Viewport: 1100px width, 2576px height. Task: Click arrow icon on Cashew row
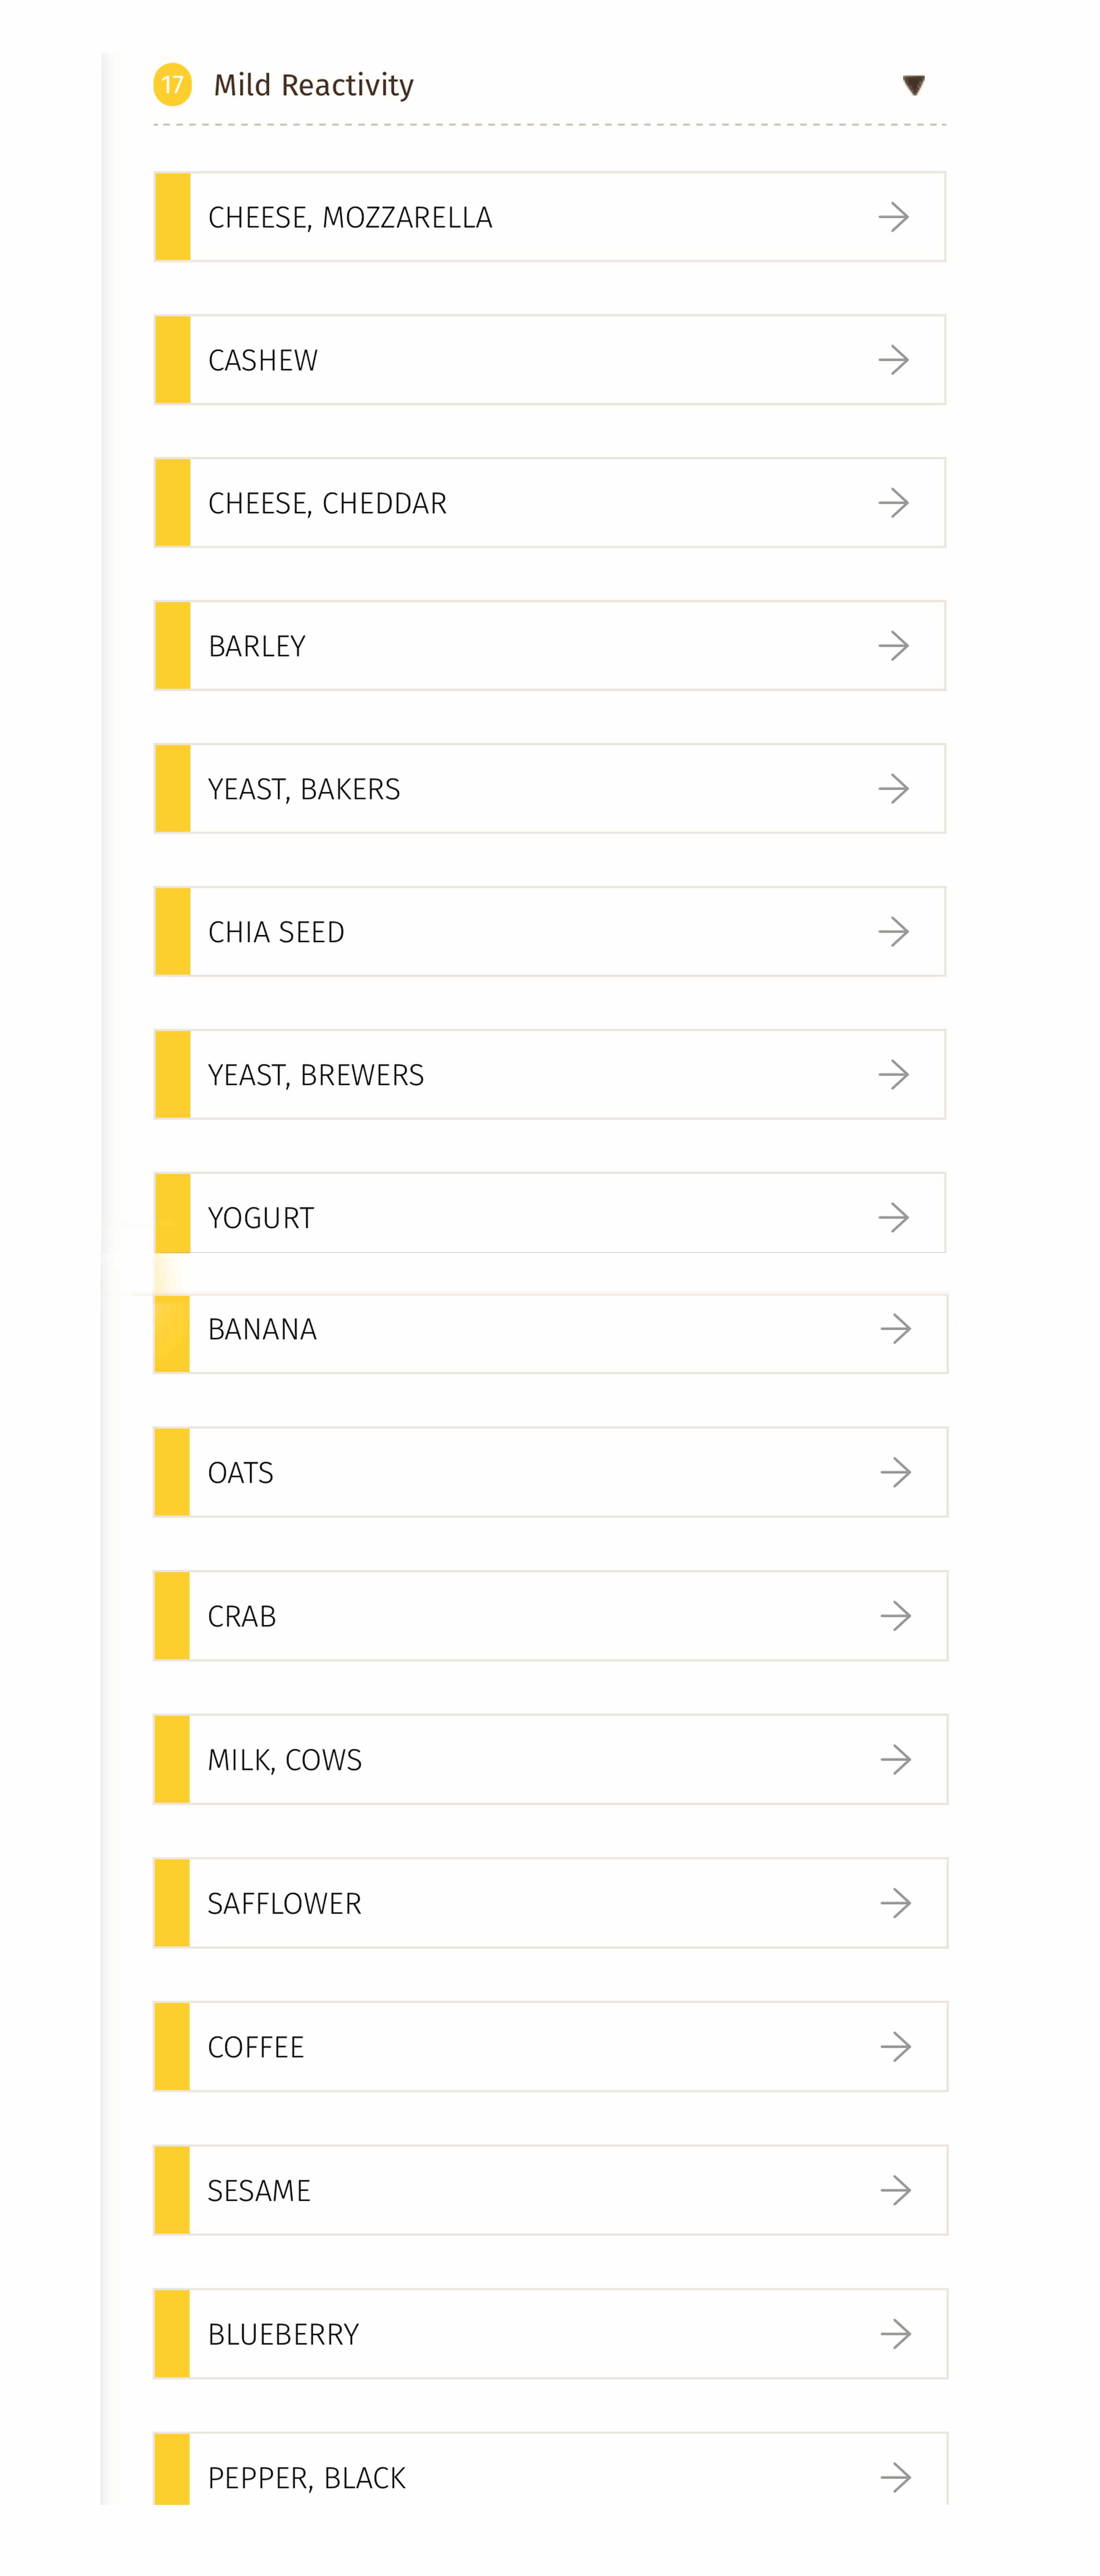tap(893, 360)
